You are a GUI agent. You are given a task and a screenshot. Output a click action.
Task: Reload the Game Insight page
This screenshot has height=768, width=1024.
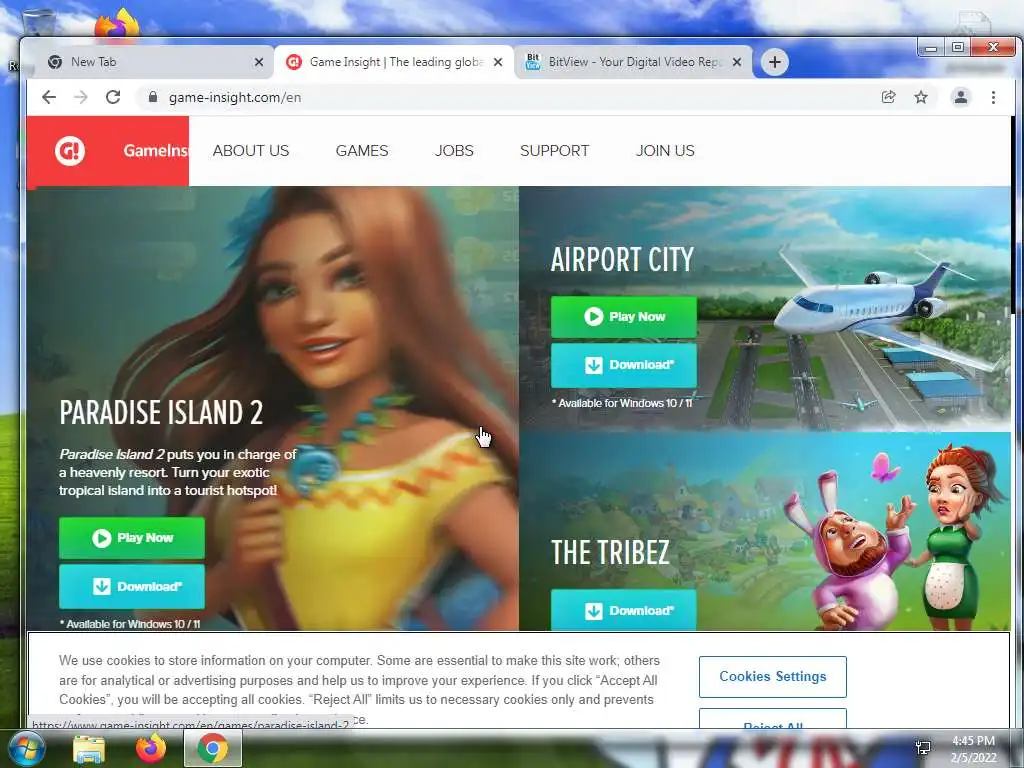tap(113, 97)
